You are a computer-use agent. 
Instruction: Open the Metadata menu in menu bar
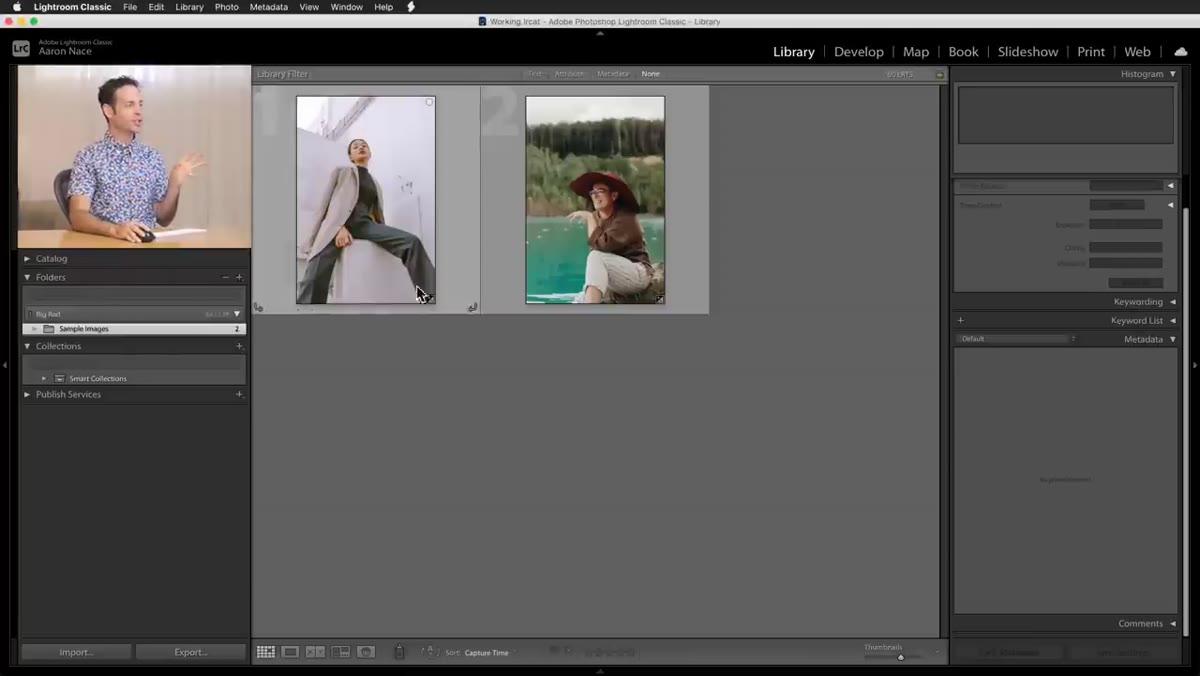(x=269, y=7)
